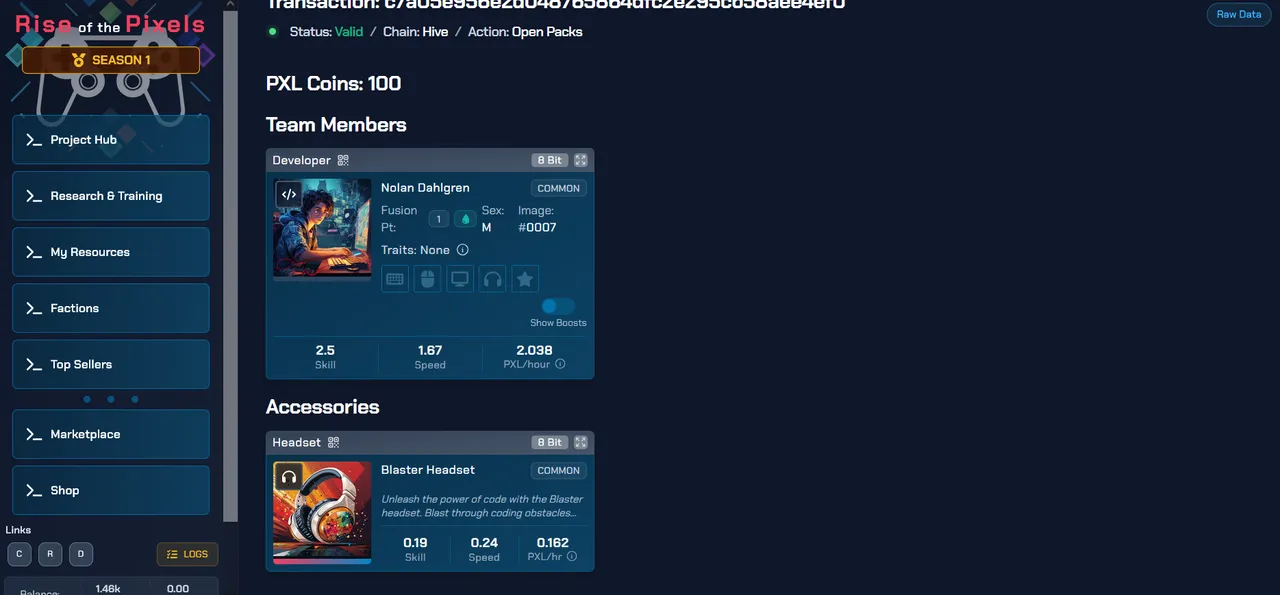Click the keyboard accessory slot icon
Image resolution: width=1280 pixels, height=595 pixels.
pos(395,279)
